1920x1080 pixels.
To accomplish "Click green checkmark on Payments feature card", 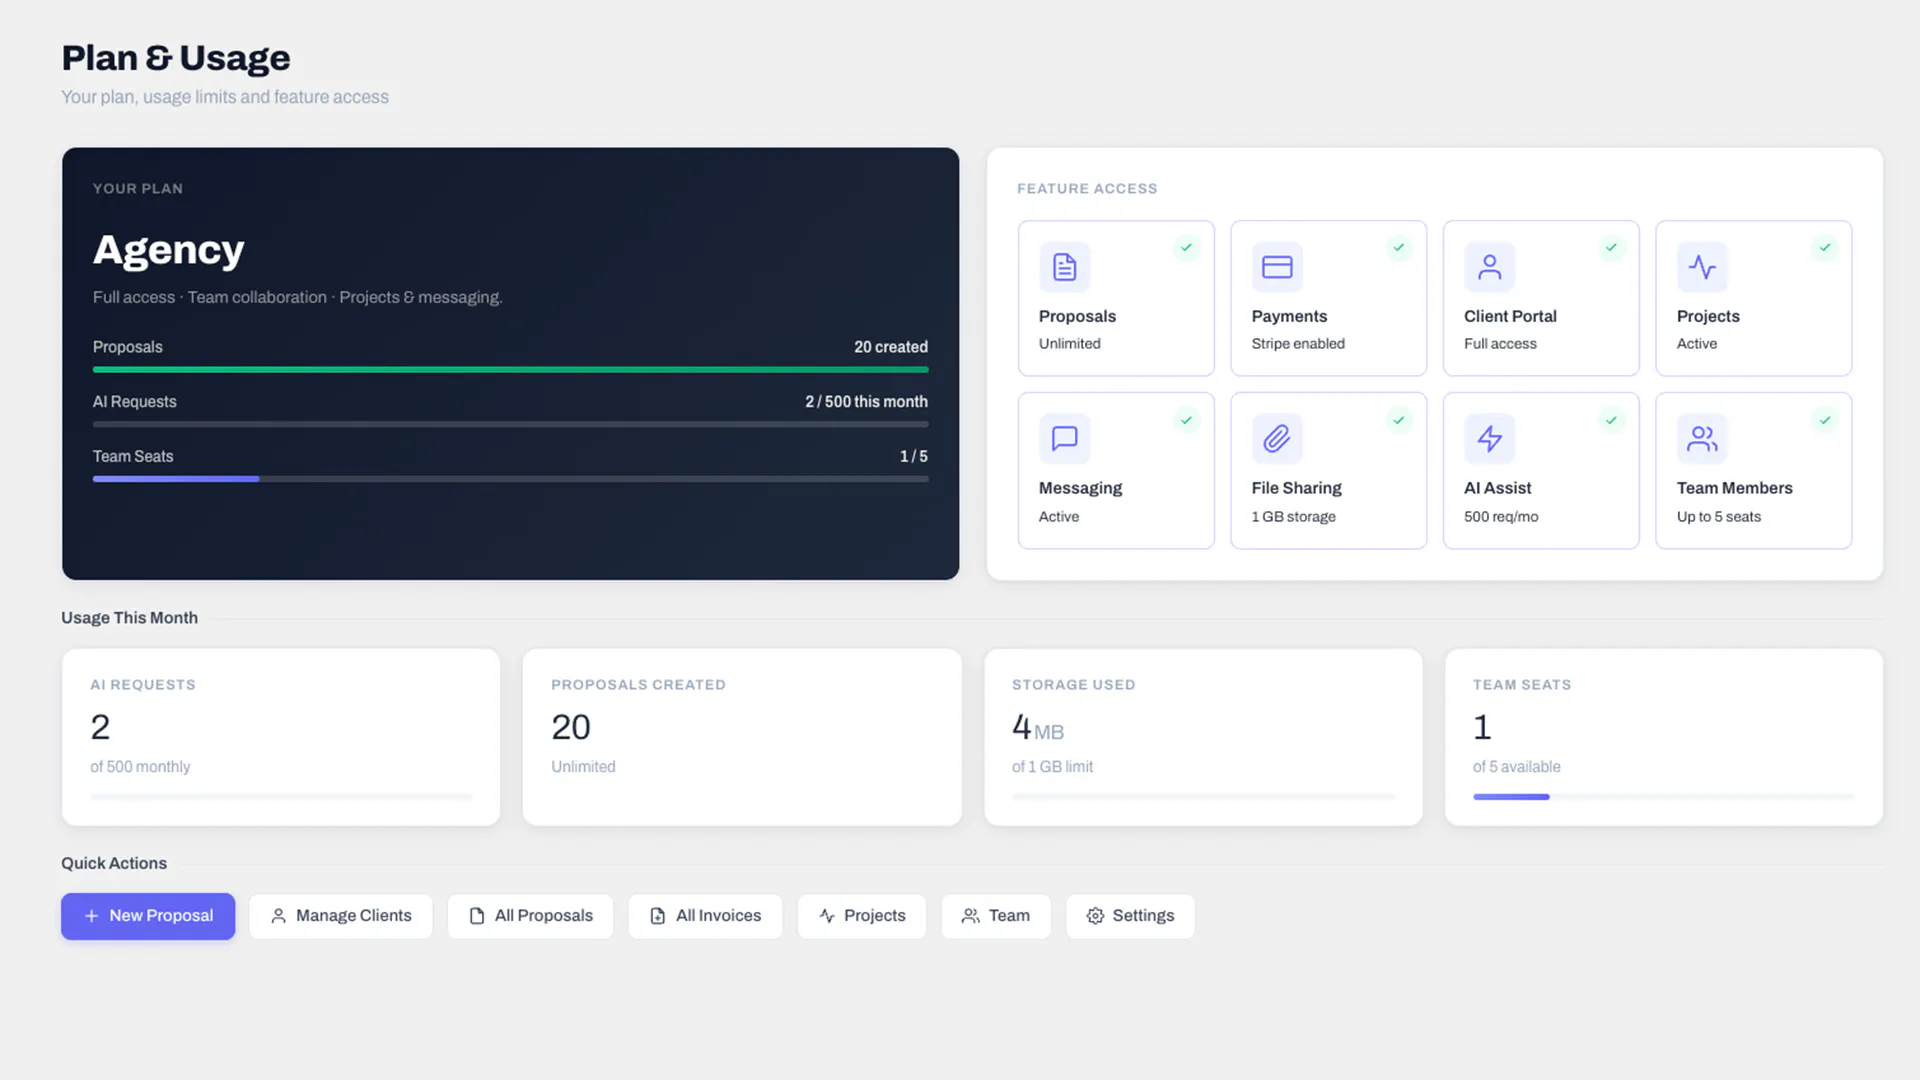I will click(x=1399, y=247).
